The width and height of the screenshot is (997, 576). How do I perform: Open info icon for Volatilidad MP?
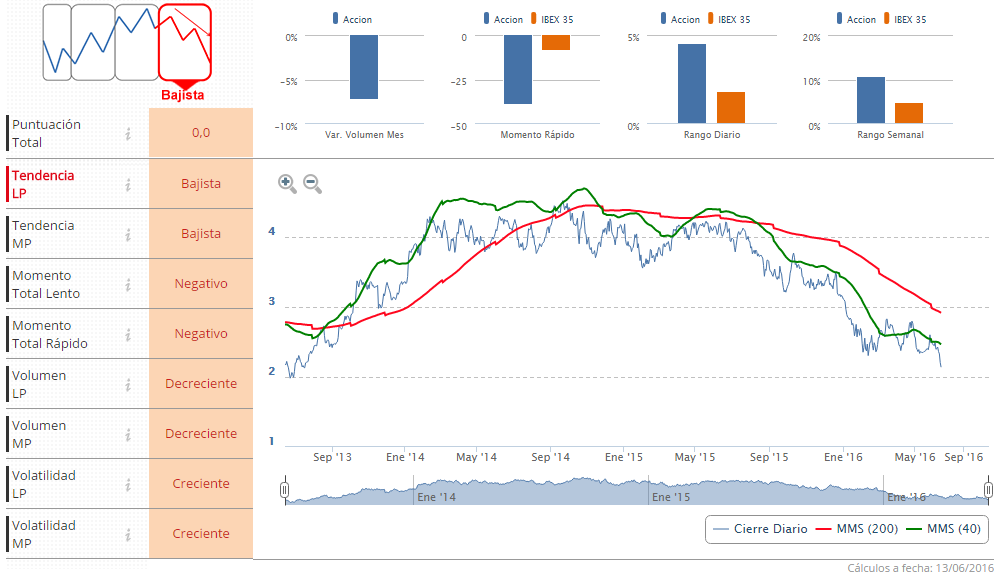coord(128,535)
